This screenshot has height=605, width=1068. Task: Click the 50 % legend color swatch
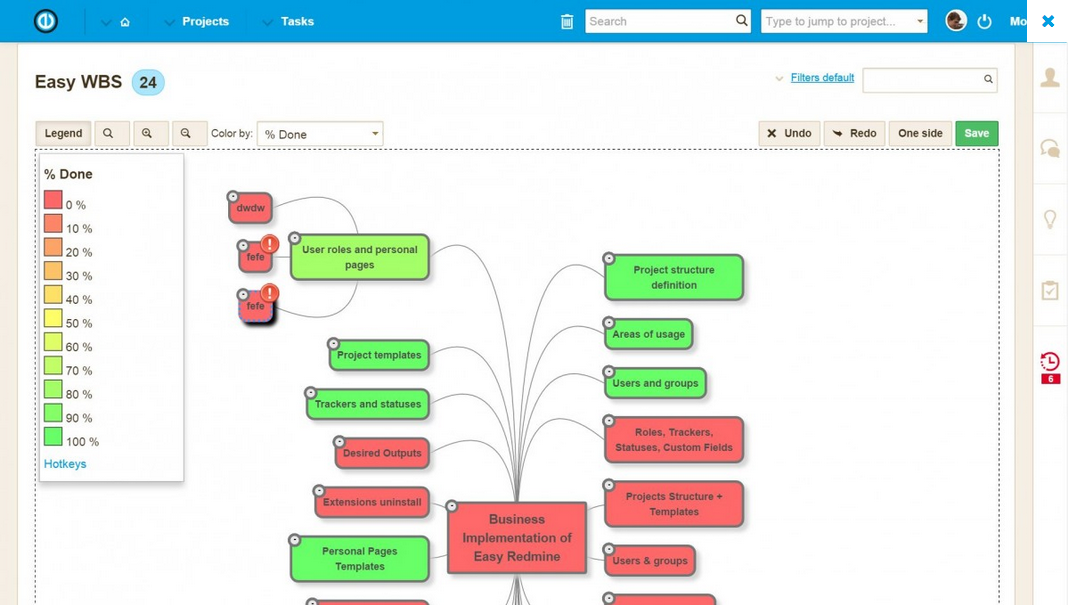coord(53,318)
